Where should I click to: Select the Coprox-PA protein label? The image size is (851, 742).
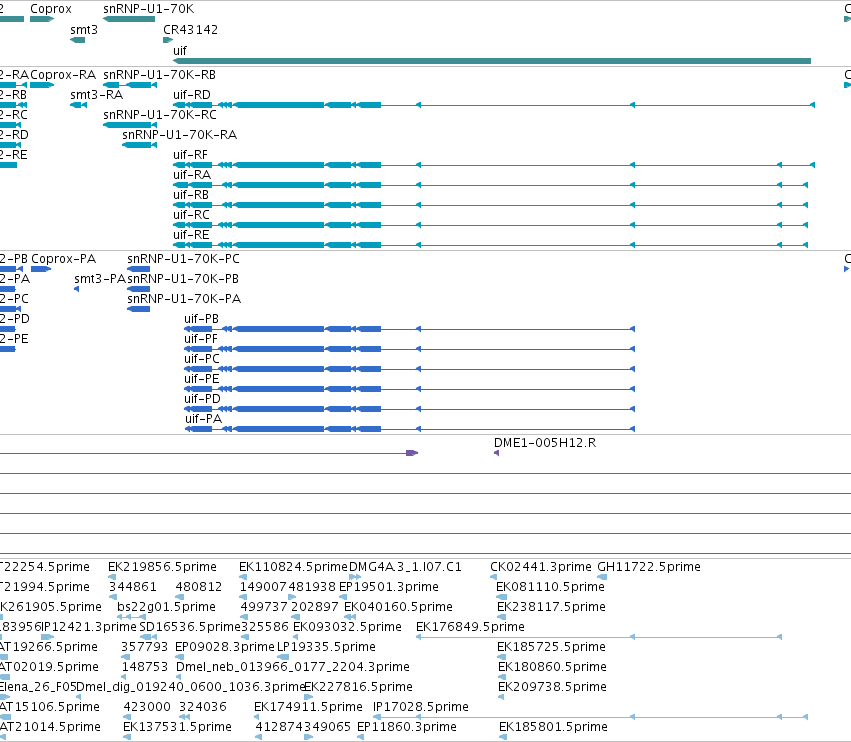click(x=63, y=259)
